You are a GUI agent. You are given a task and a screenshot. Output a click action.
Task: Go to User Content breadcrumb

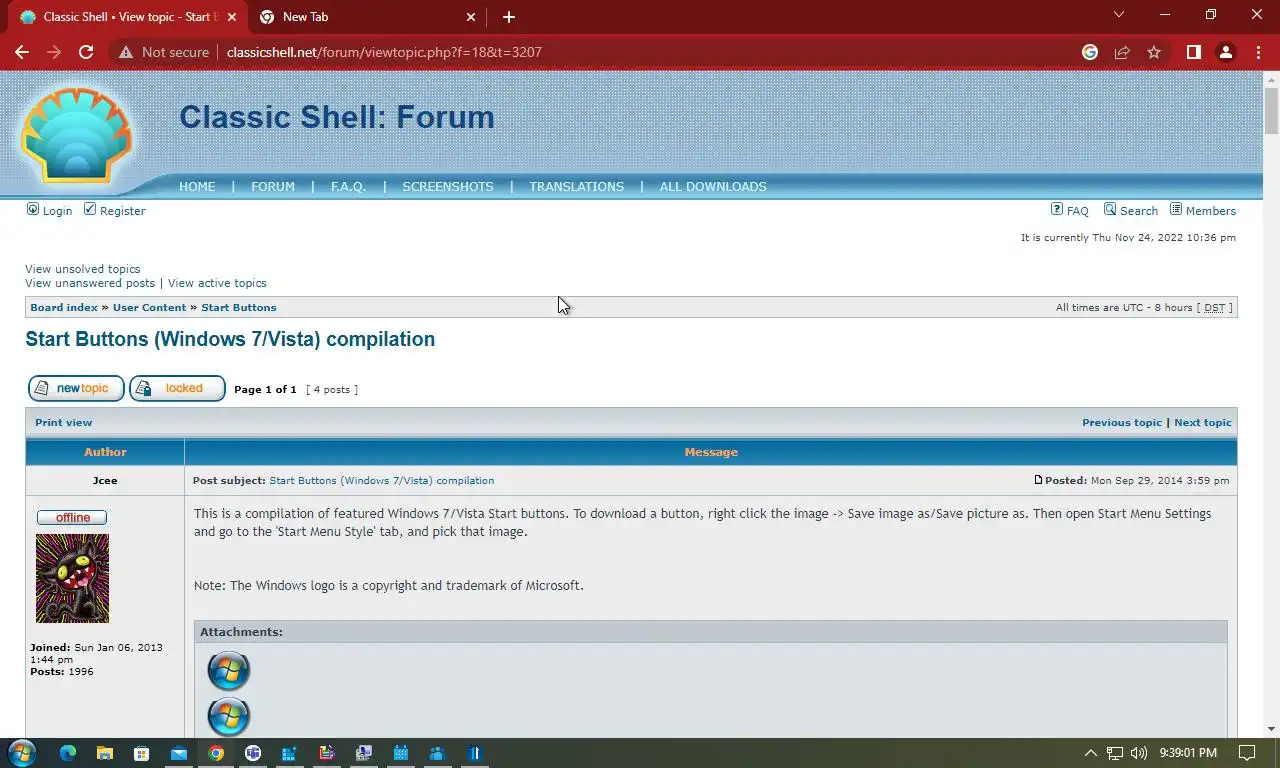(149, 308)
